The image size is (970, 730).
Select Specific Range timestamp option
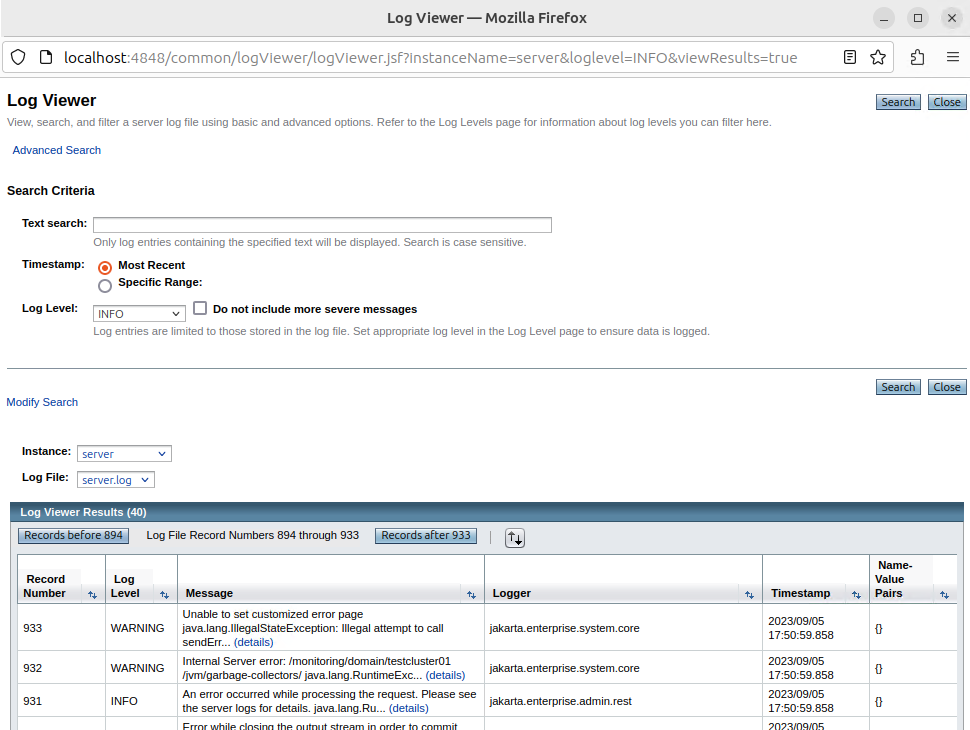[105, 285]
